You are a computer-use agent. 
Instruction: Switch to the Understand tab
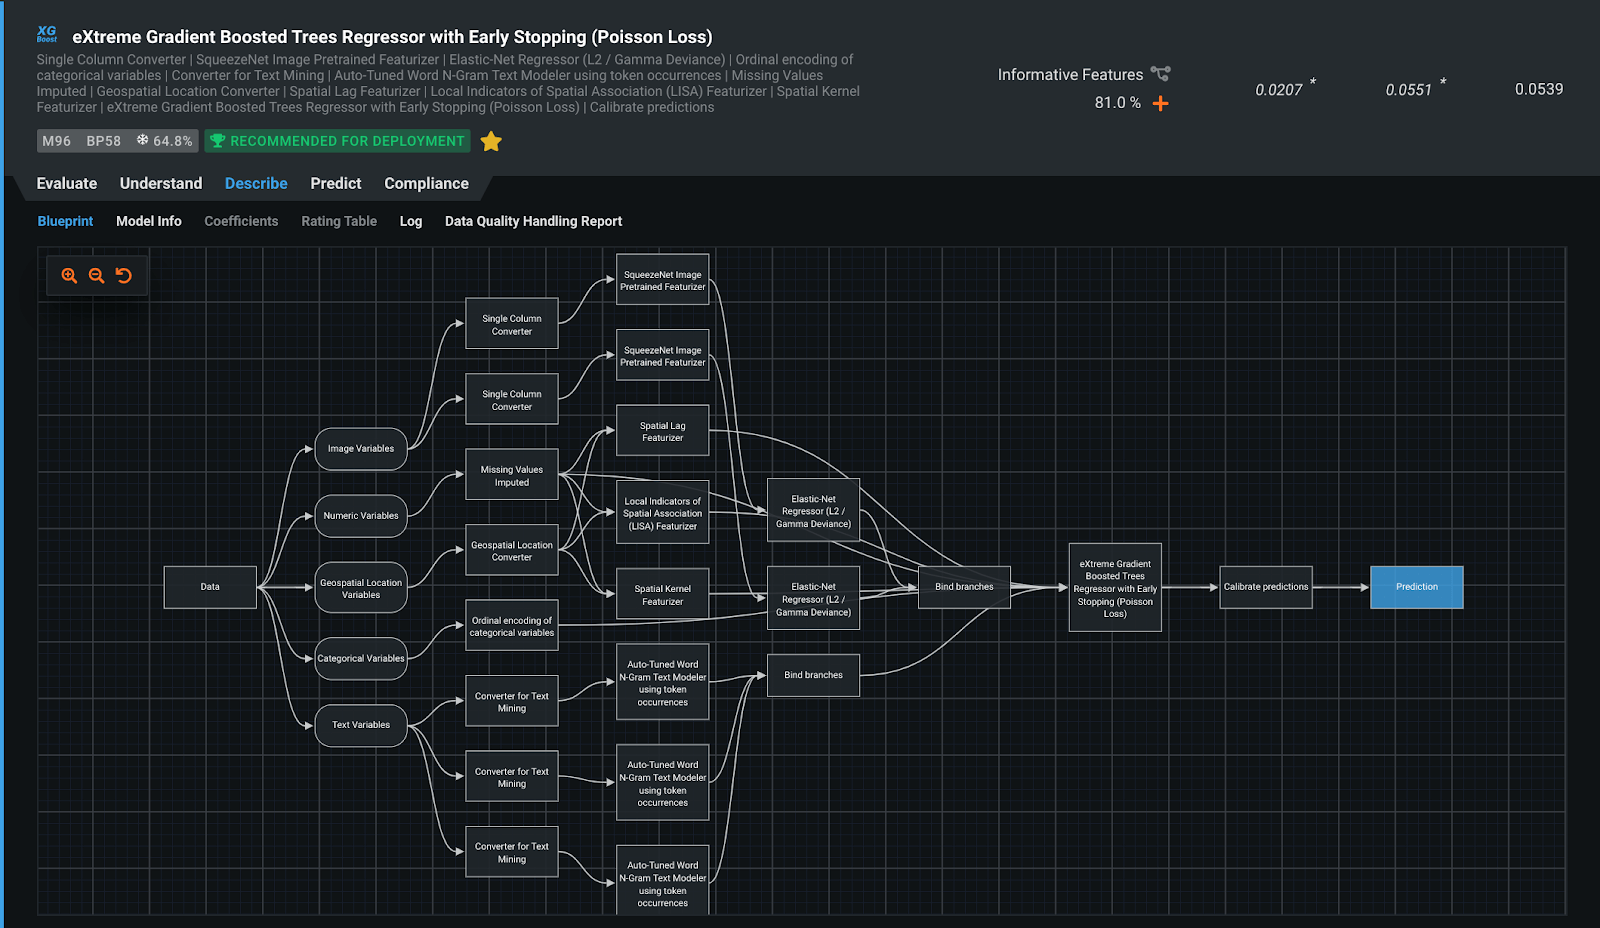click(x=161, y=184)
